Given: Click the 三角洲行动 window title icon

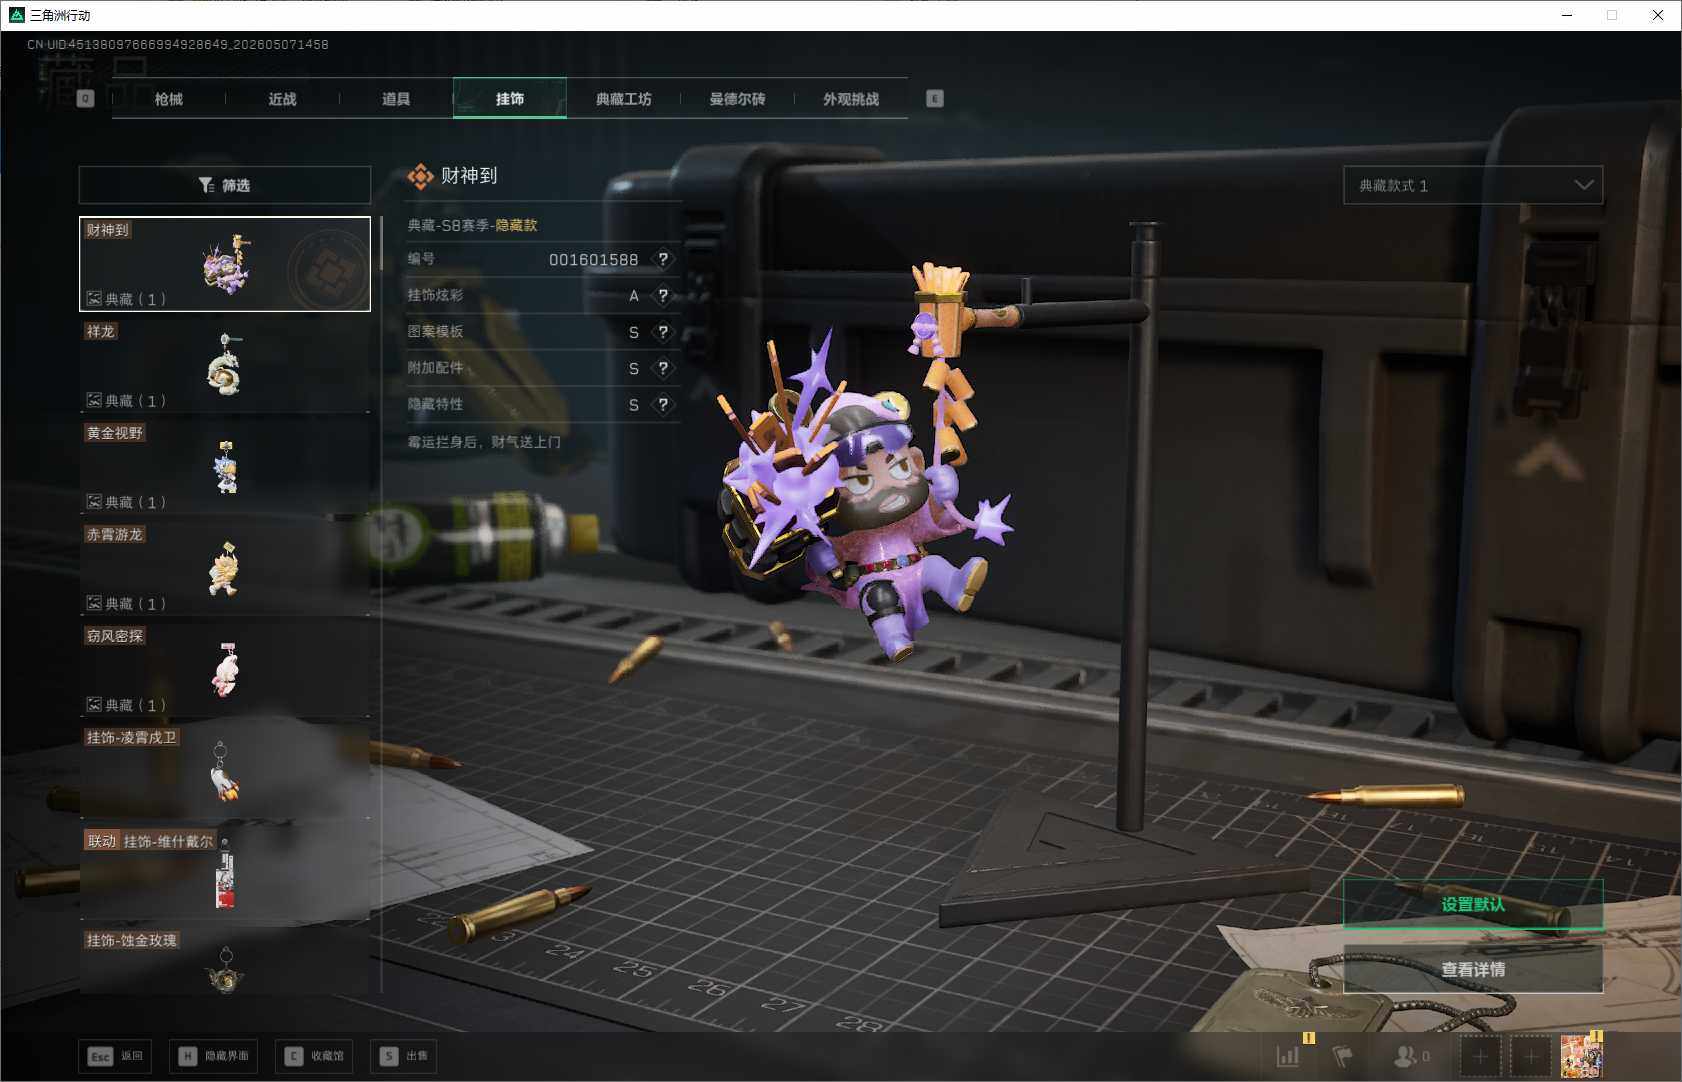Looking at the screenshot, I should click(x=16, y=15).
